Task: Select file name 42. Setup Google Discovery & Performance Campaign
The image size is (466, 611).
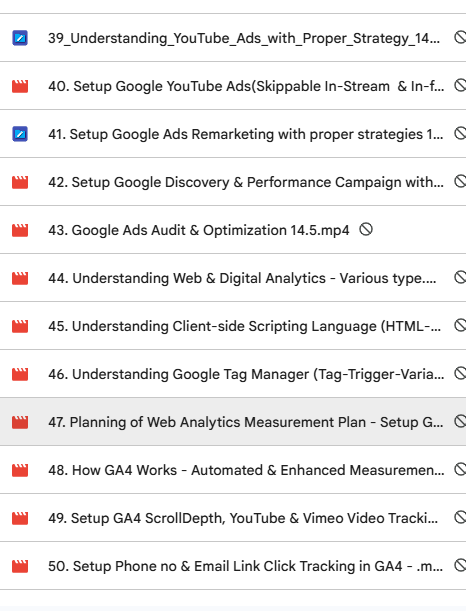Action: (246, 182)
